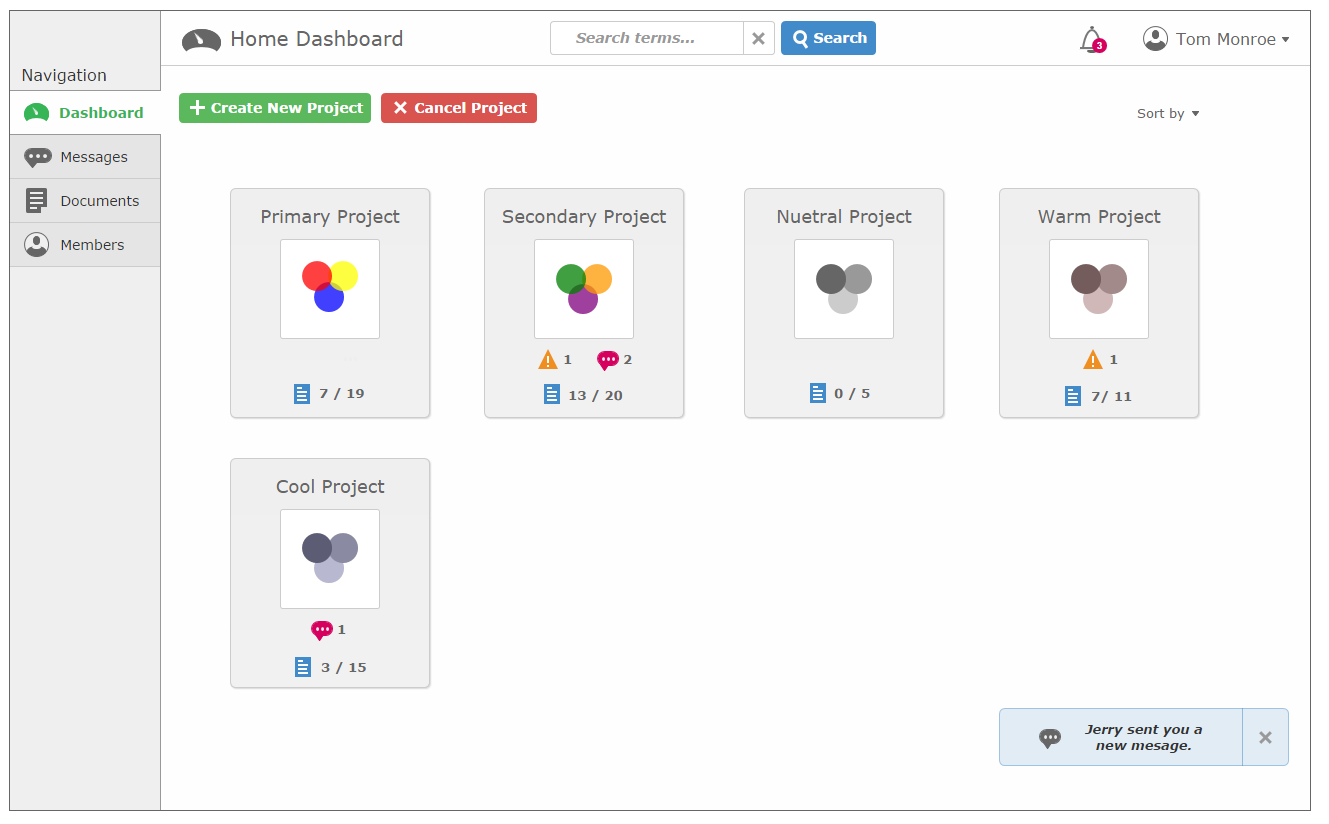This screenshot has width=1329, height=824.
Task: Open the Sort by dropdown
Action: 1168,114
